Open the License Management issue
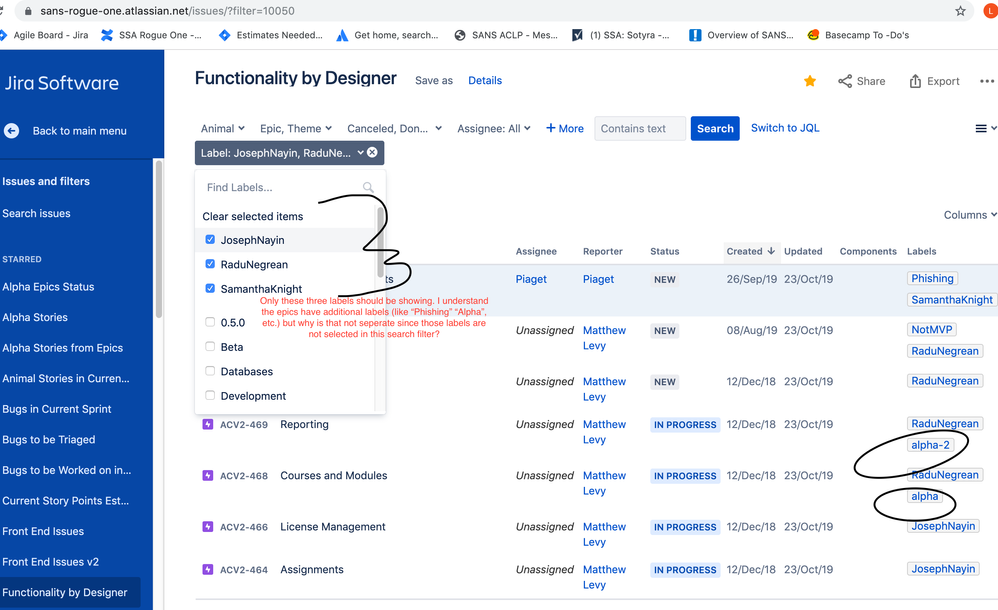The width and height of the screenshot is (998, 610). pos(333,527)
